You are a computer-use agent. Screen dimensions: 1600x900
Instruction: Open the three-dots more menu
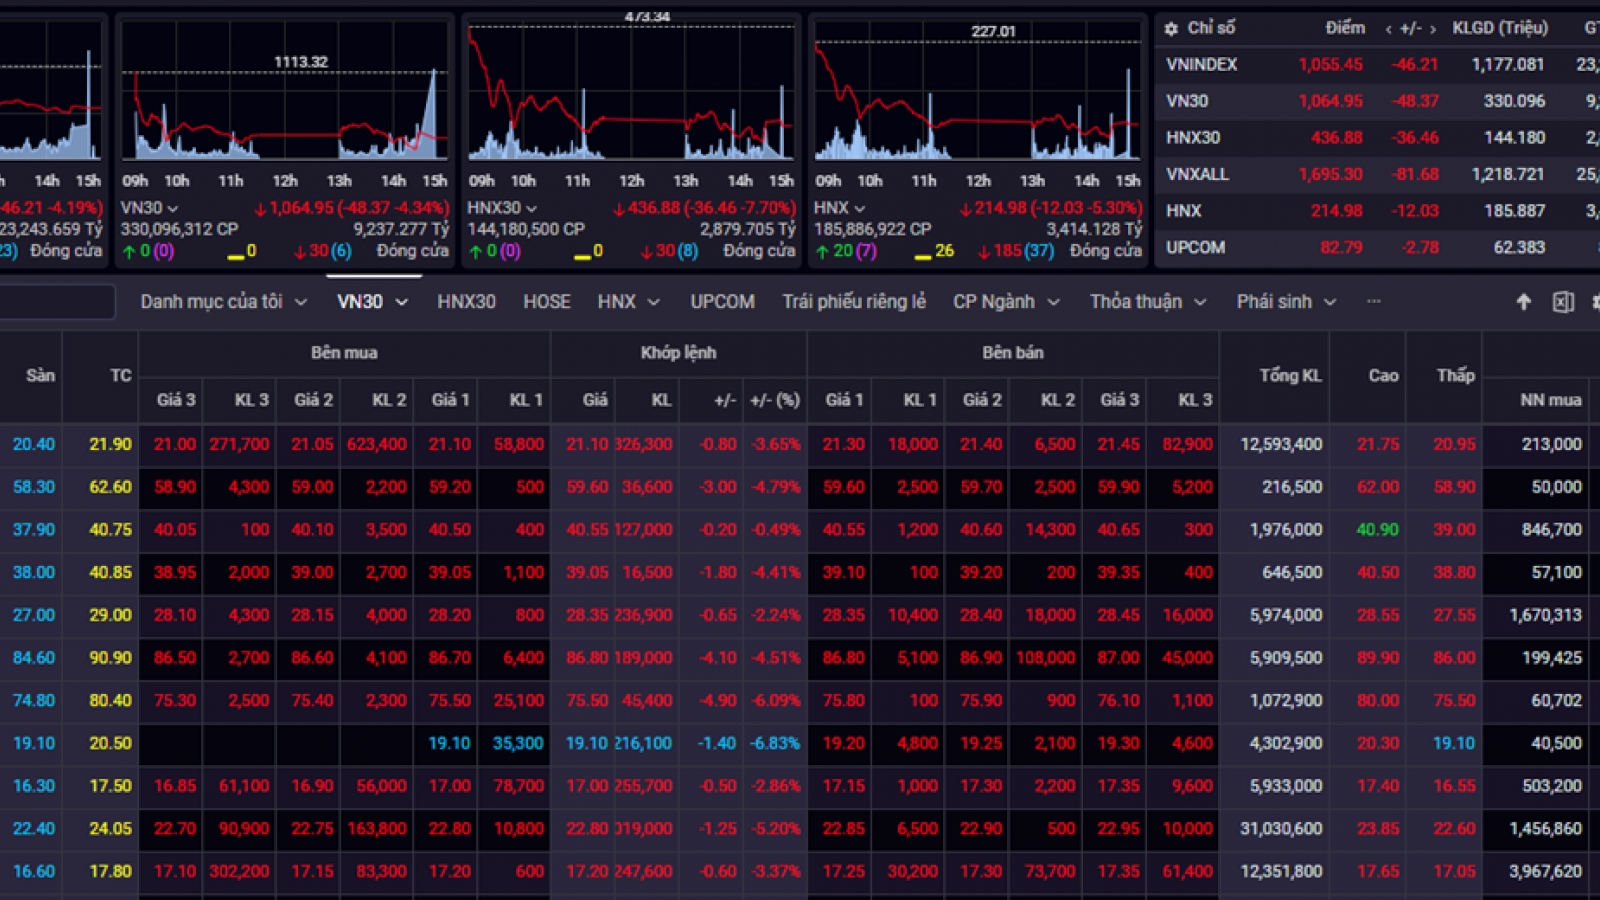pos(1374,301)
